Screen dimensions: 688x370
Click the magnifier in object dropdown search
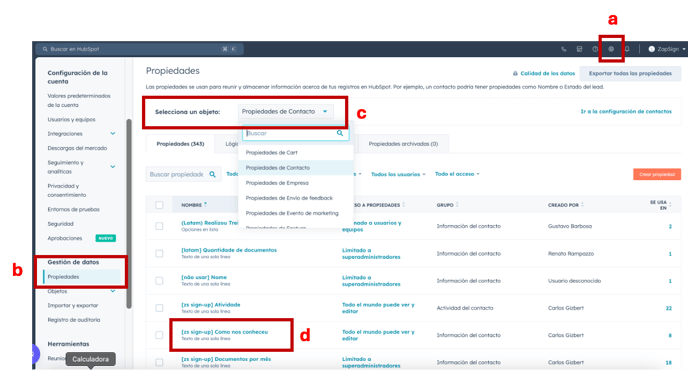340,133
